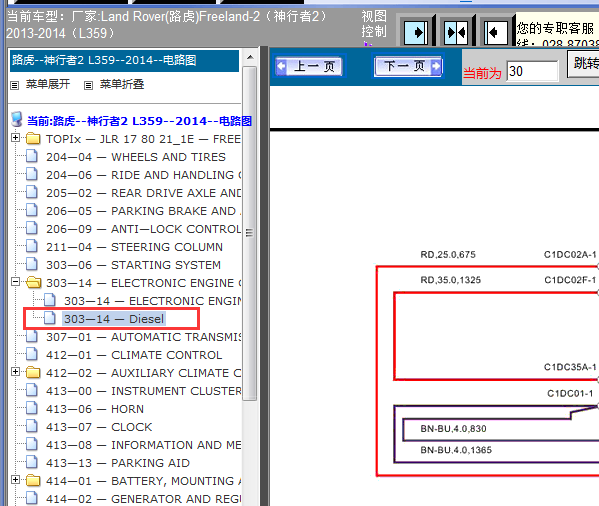Open 413—13 — PARKING AID

(118, 463)
